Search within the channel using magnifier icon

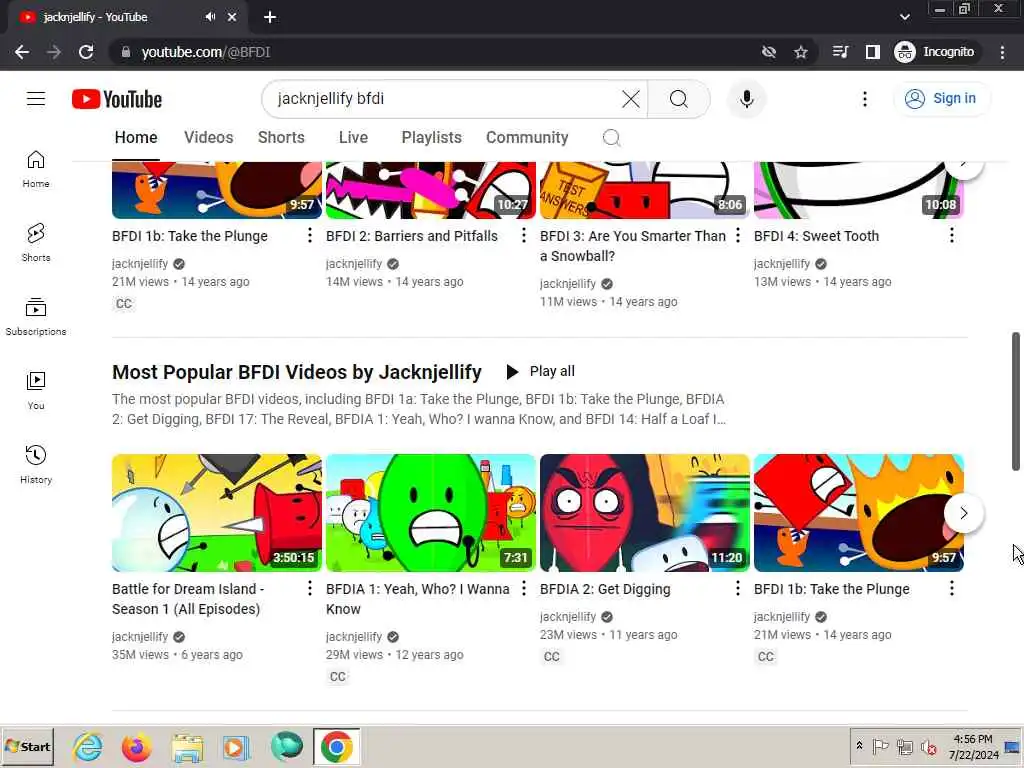click(611, 138)
